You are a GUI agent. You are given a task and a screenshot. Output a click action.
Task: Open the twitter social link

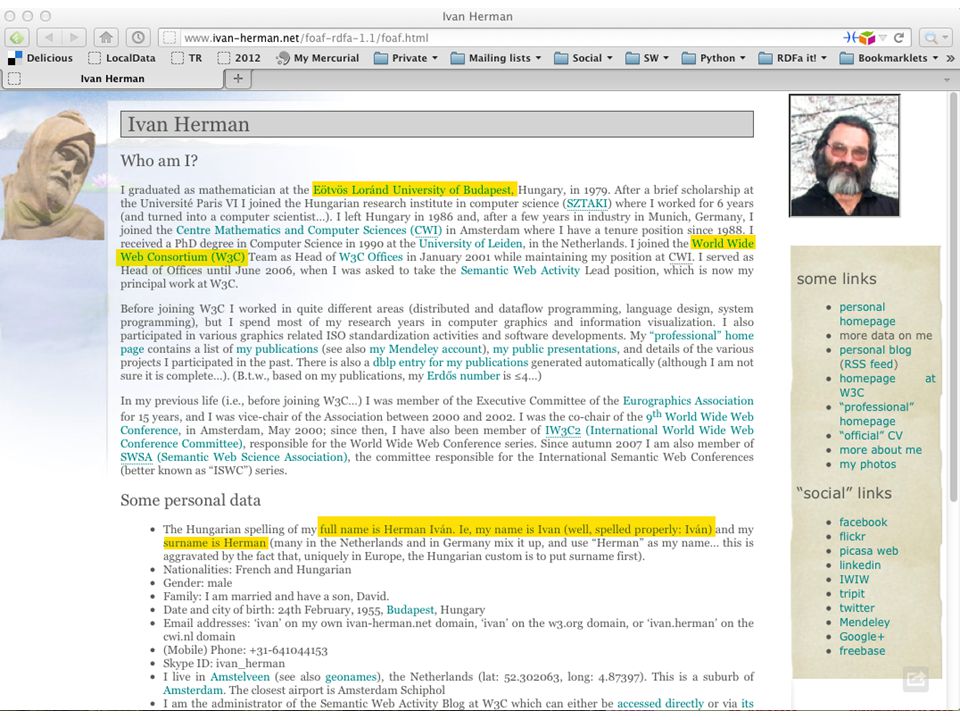(x=857, y=608)
